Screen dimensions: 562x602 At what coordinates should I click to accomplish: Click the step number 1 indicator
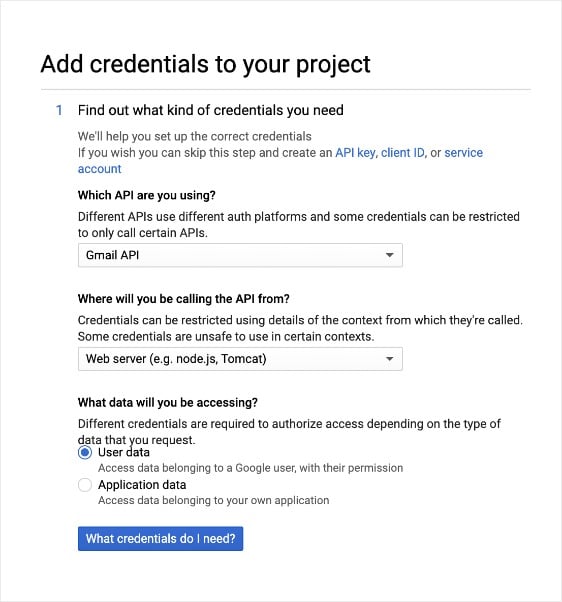click(59, 111)
